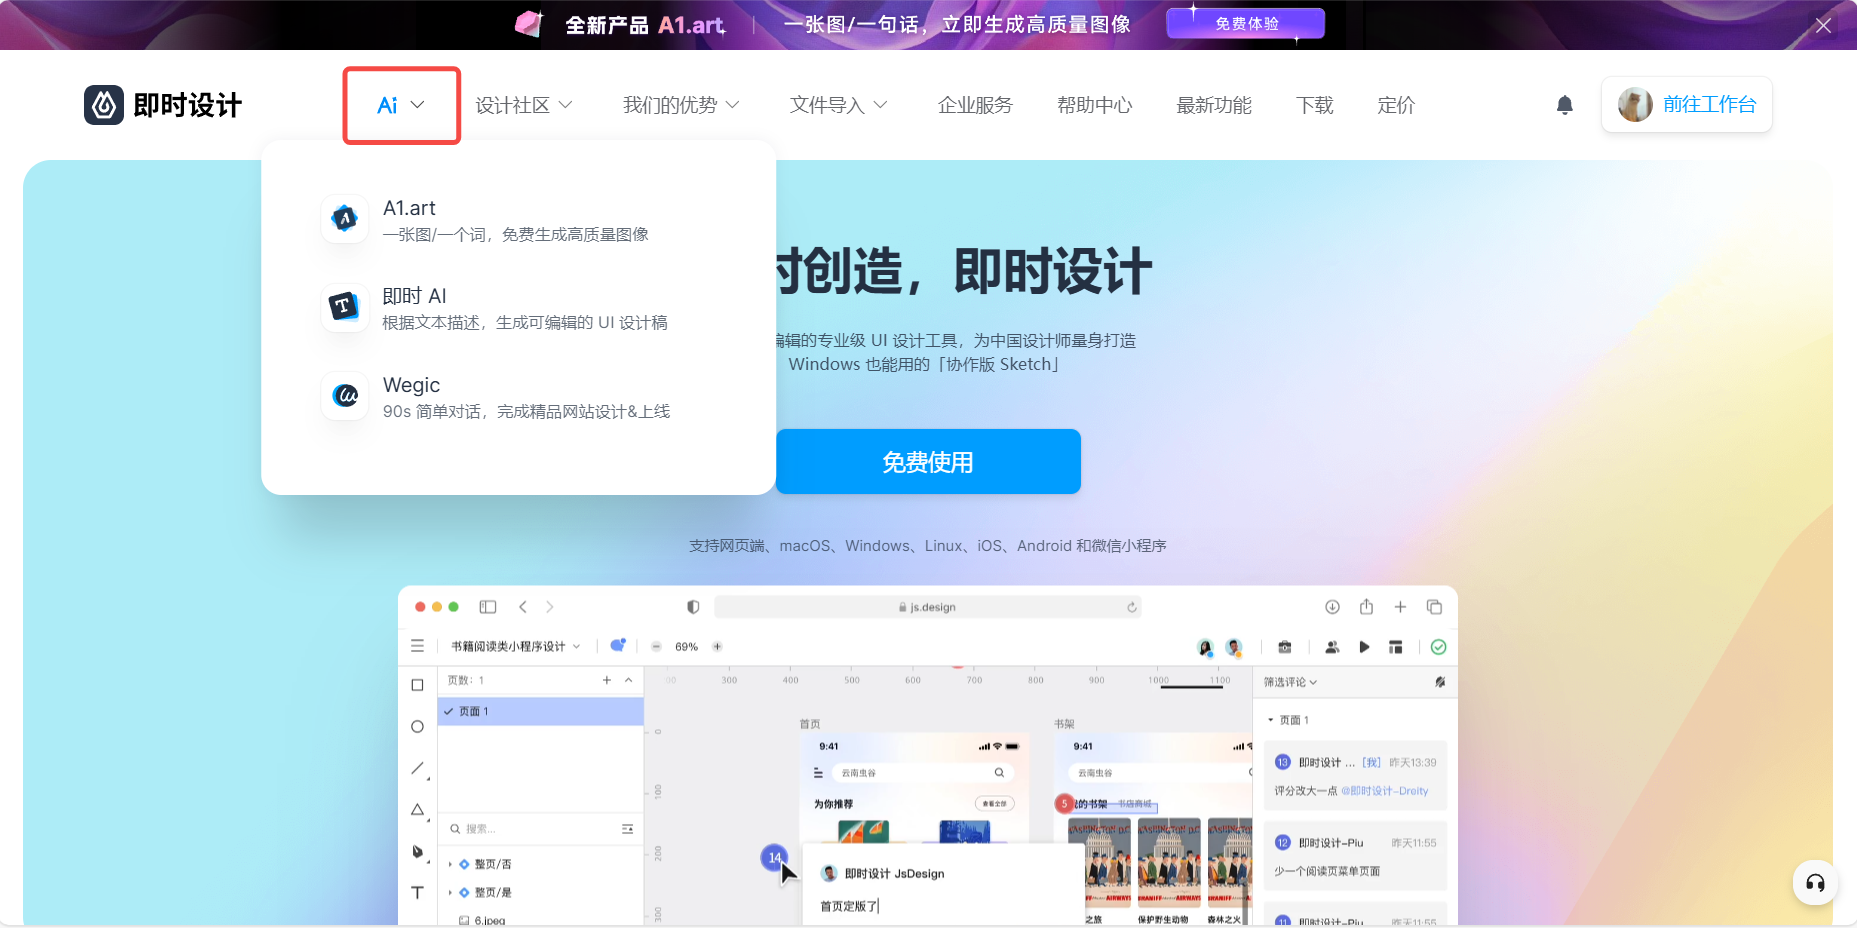This screenshot has height=928, width=1857.
Task: Click the user avatar picture
Action: pos(1635,105)
